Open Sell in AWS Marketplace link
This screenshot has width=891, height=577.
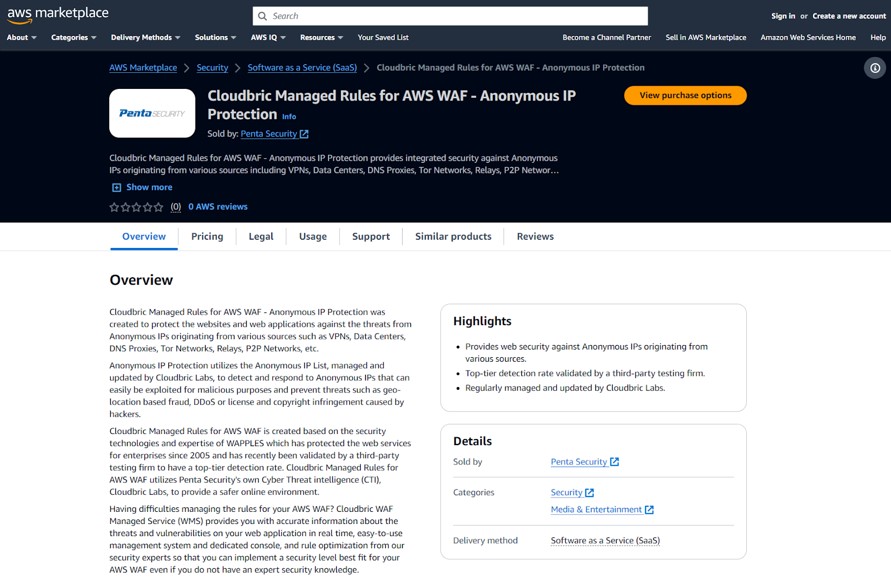click(x=706, y=38)
